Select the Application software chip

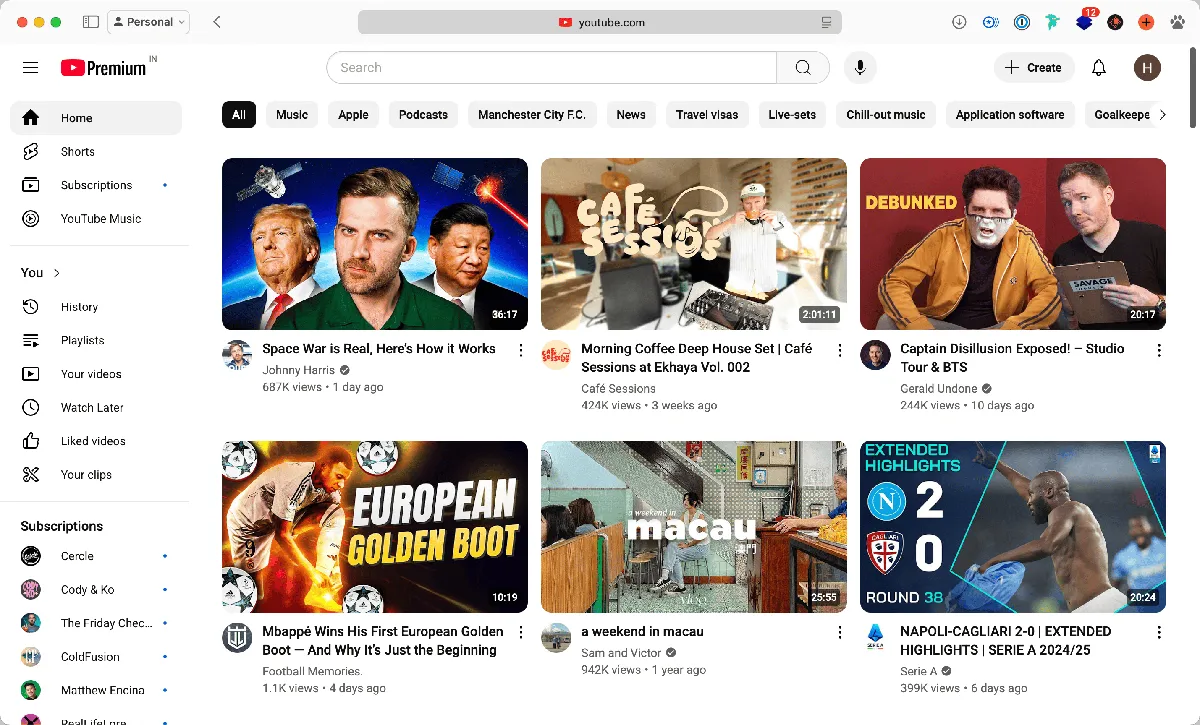pyautogui.click(x=1010, y=115)
